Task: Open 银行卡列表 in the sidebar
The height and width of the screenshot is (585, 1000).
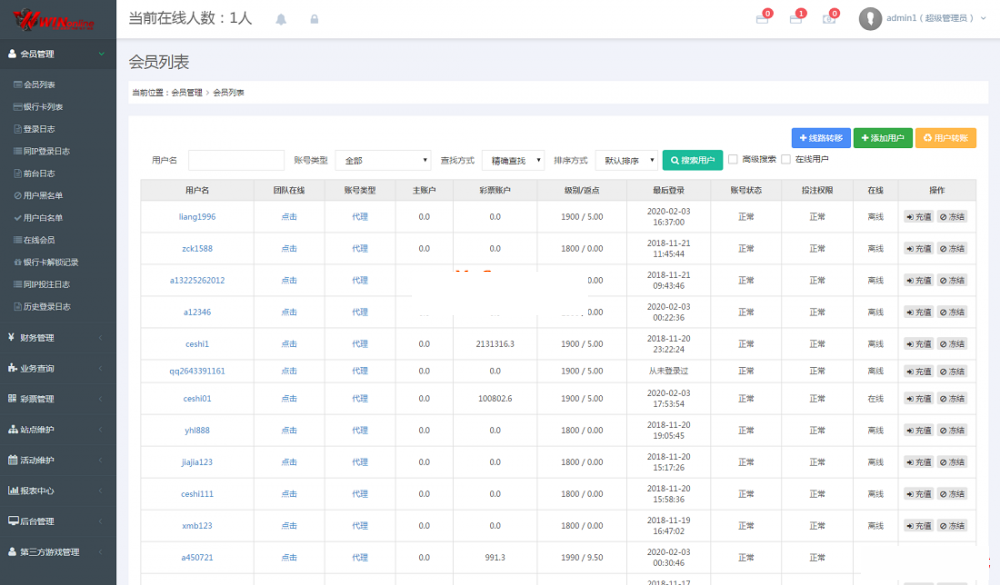Action: 43,107
